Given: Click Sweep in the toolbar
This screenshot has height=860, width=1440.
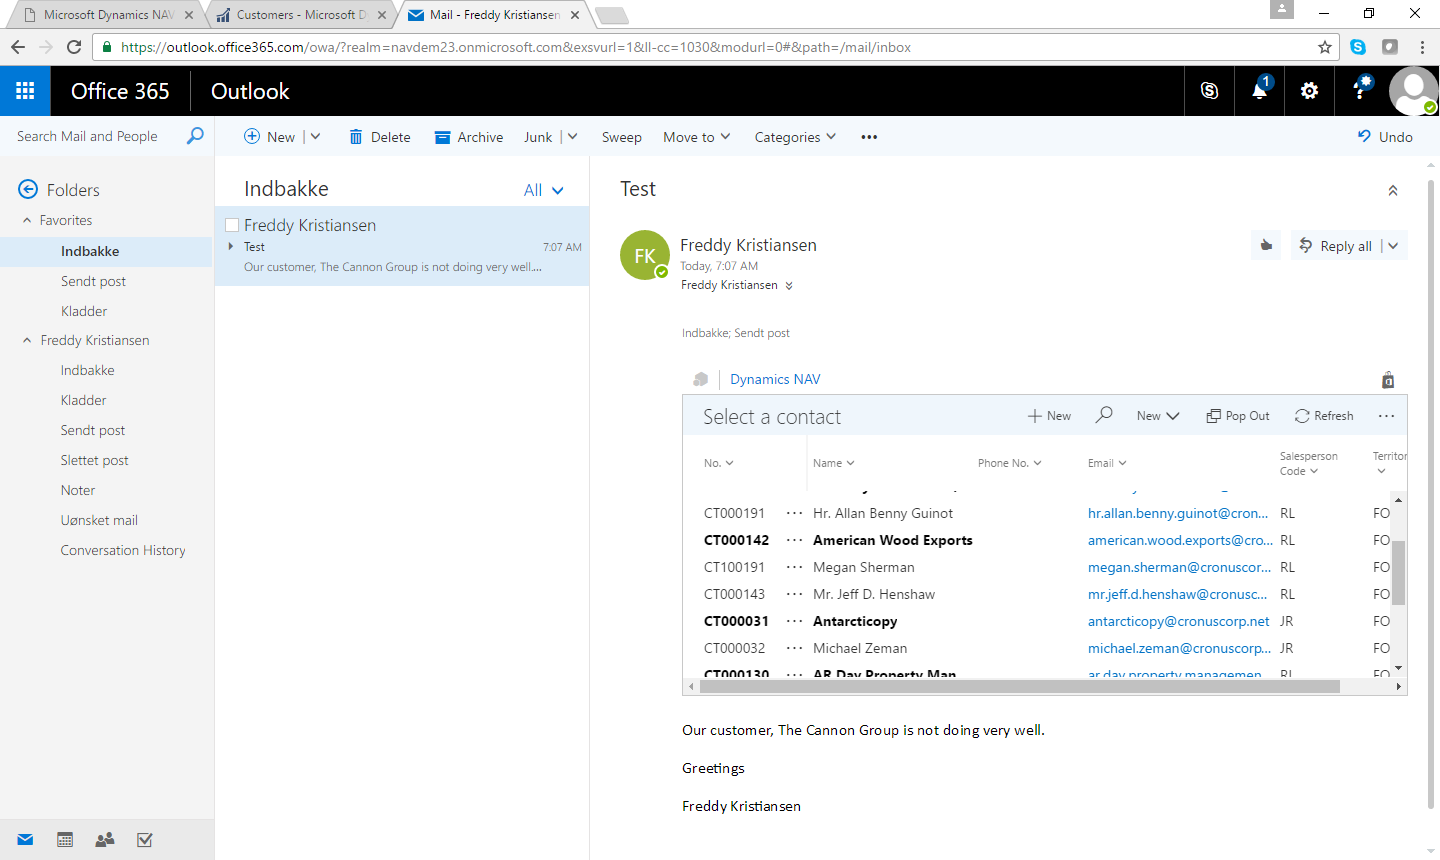Looking at the screenshot, I should [x=621, y=137].
